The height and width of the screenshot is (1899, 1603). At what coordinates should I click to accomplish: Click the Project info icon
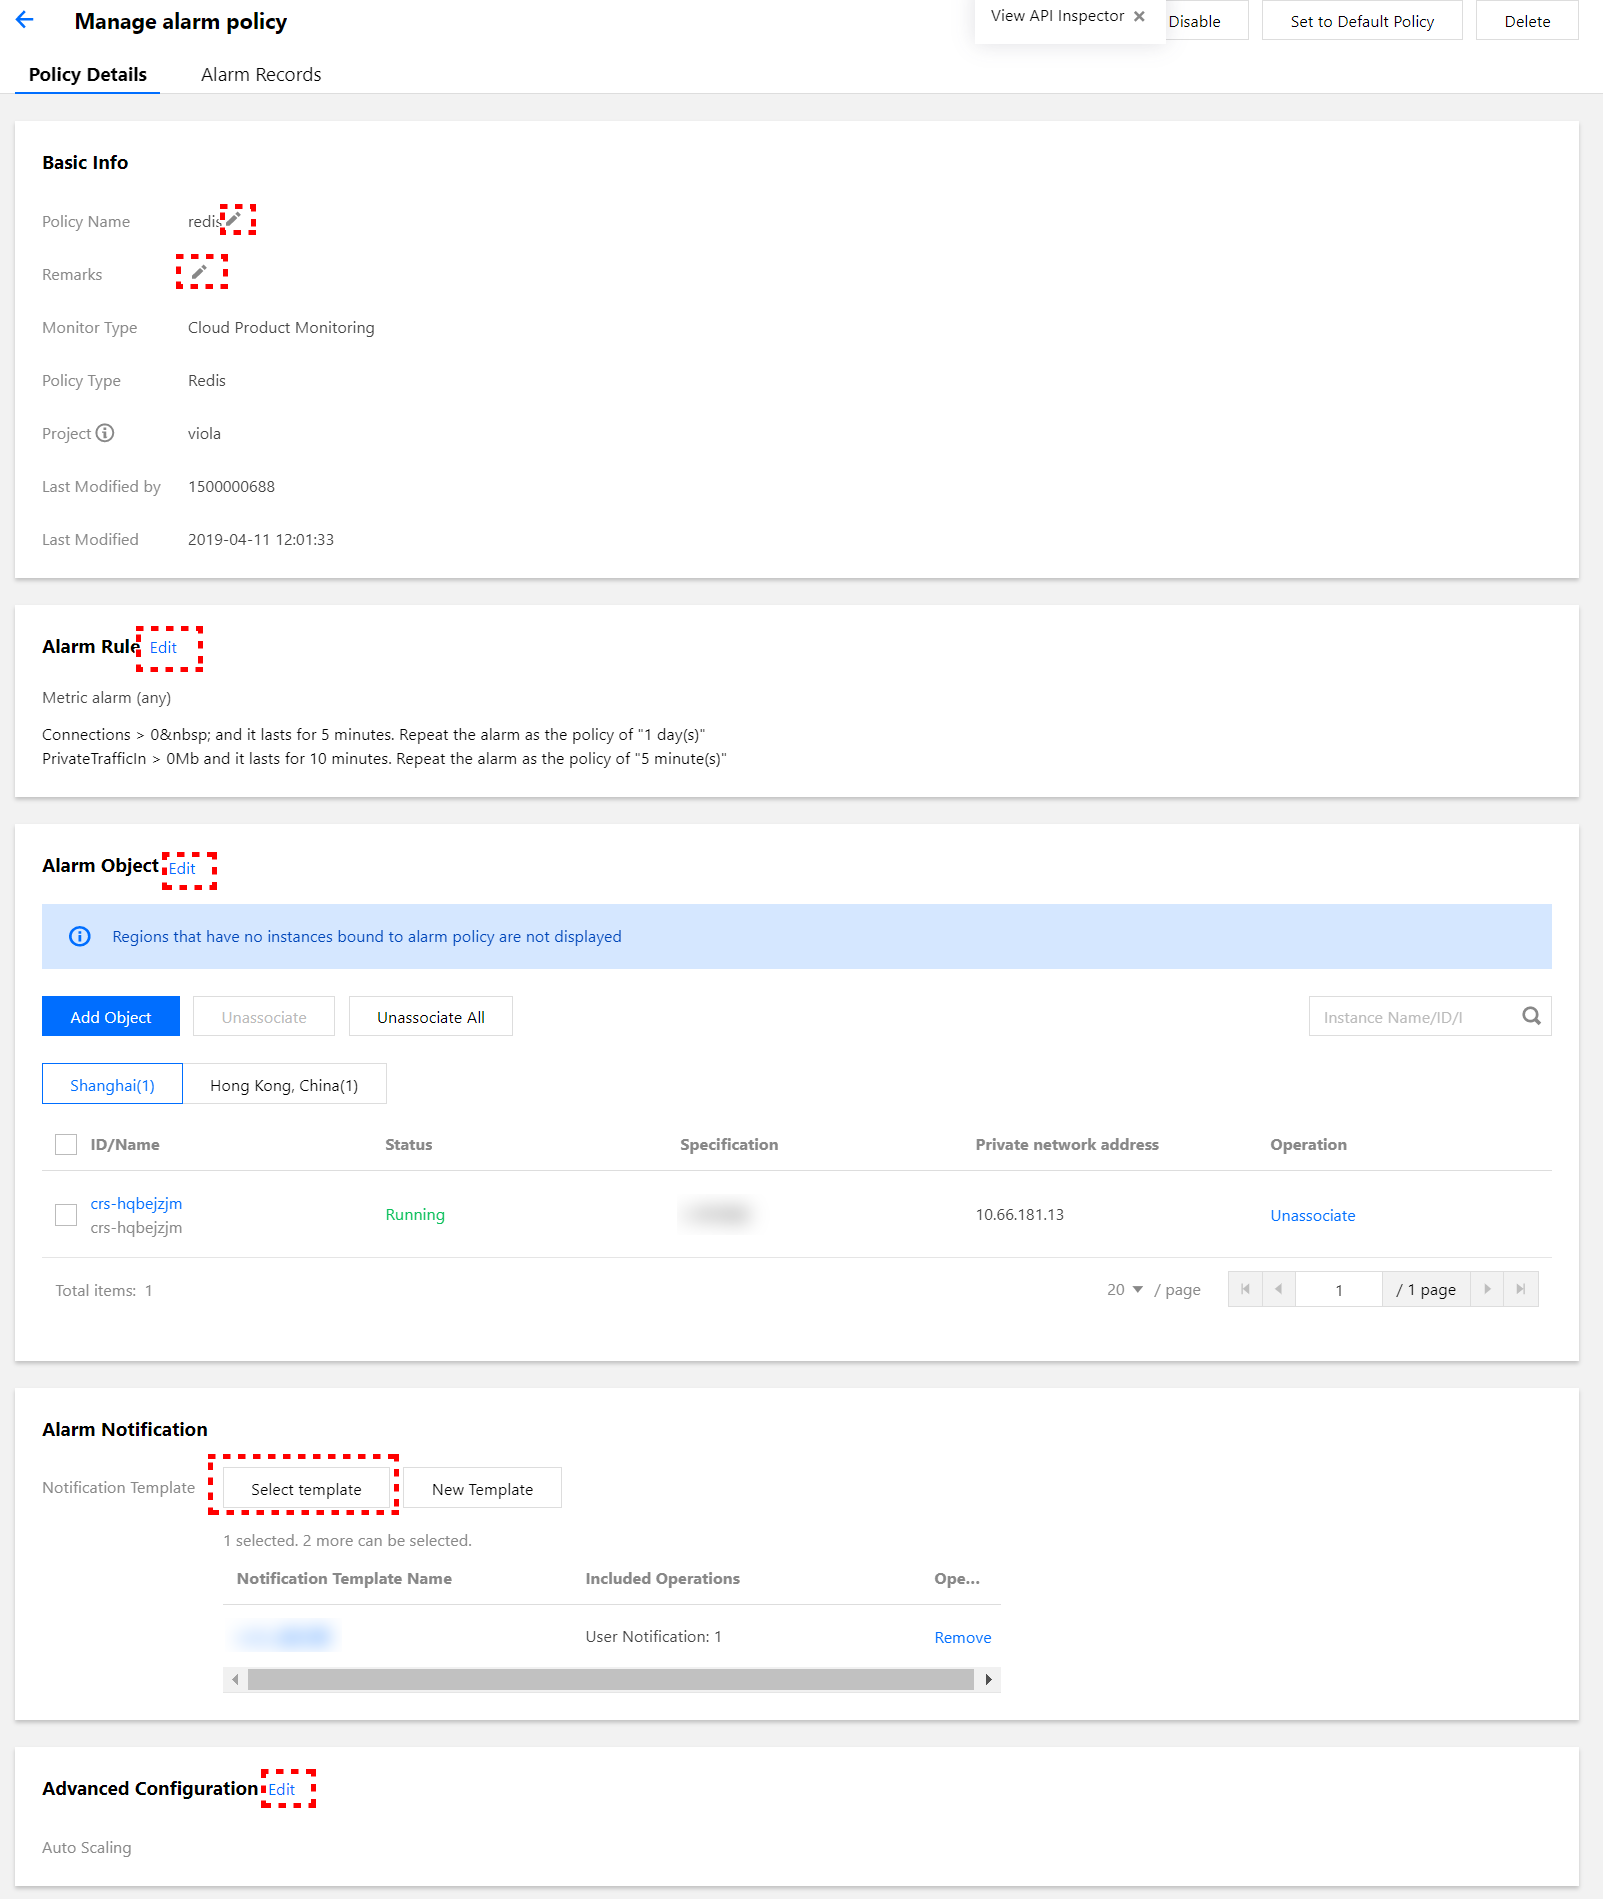(105, 433)
